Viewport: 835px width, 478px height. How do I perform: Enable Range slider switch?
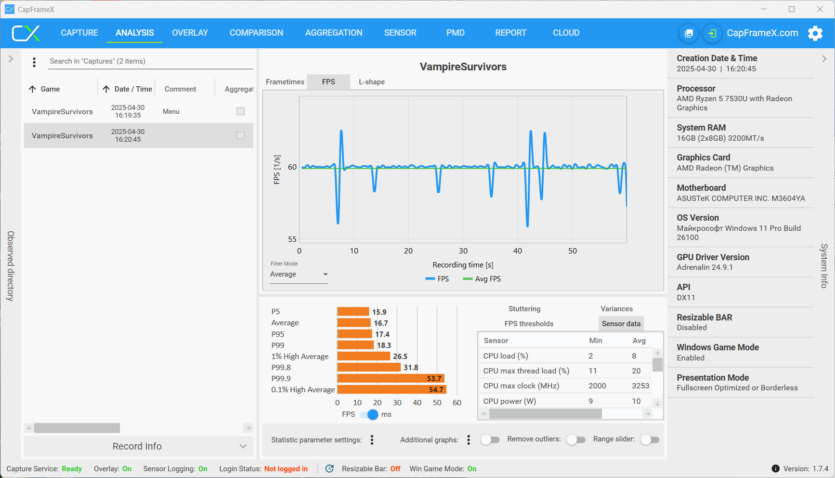point(650,440)
